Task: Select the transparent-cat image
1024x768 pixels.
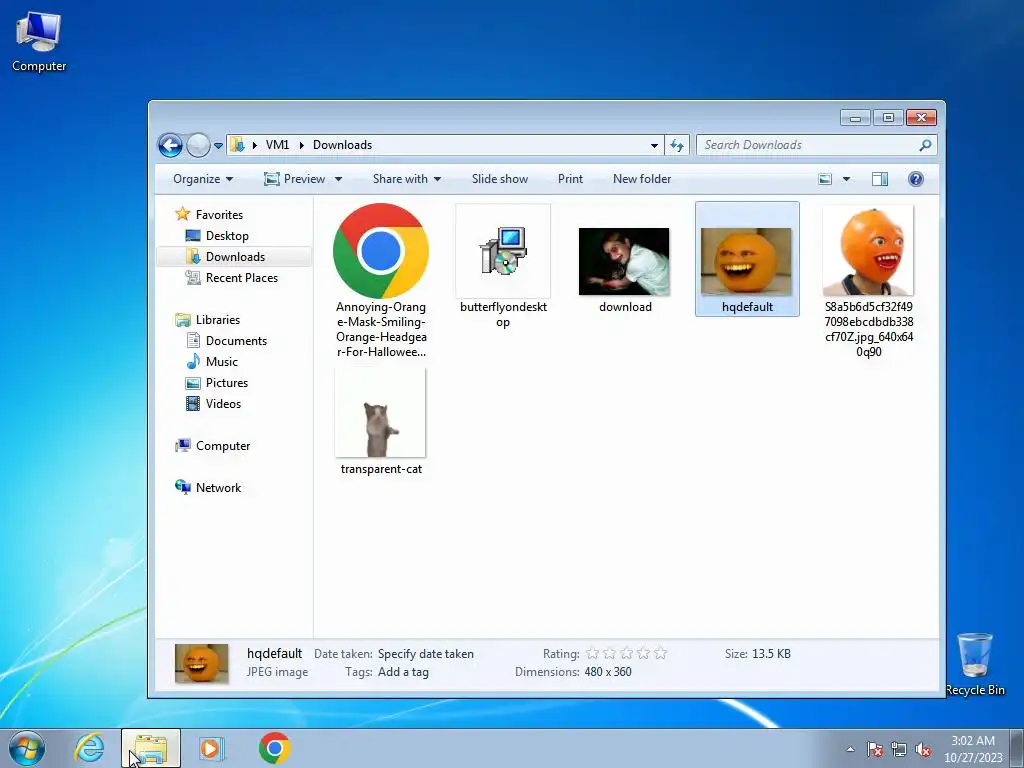Action: [x=381, y=421]
